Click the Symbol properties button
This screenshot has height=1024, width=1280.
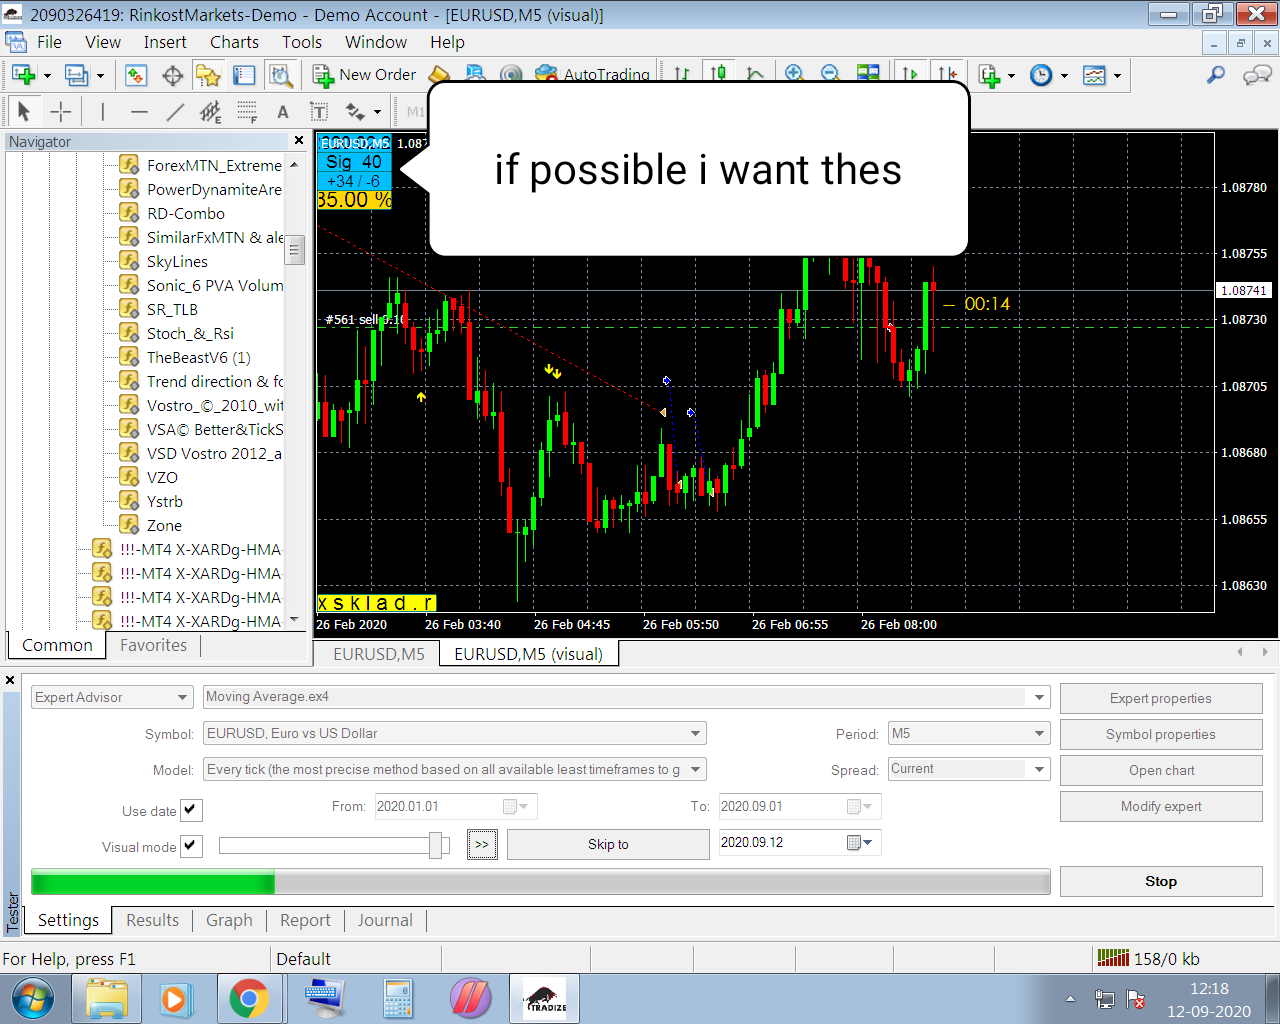pos(1161,734)
